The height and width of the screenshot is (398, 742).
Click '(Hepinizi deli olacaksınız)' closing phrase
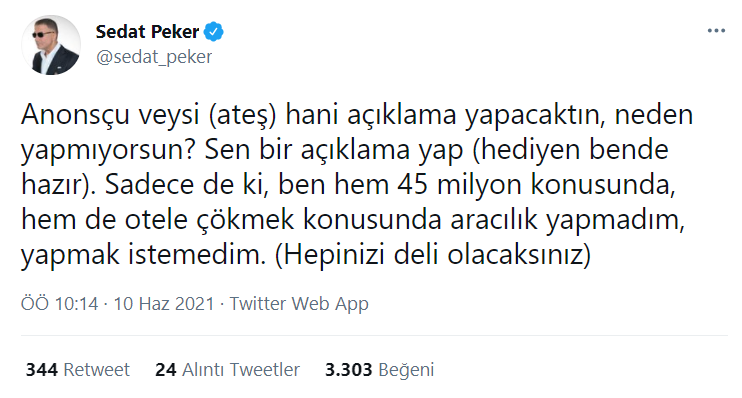coord(433,255)
